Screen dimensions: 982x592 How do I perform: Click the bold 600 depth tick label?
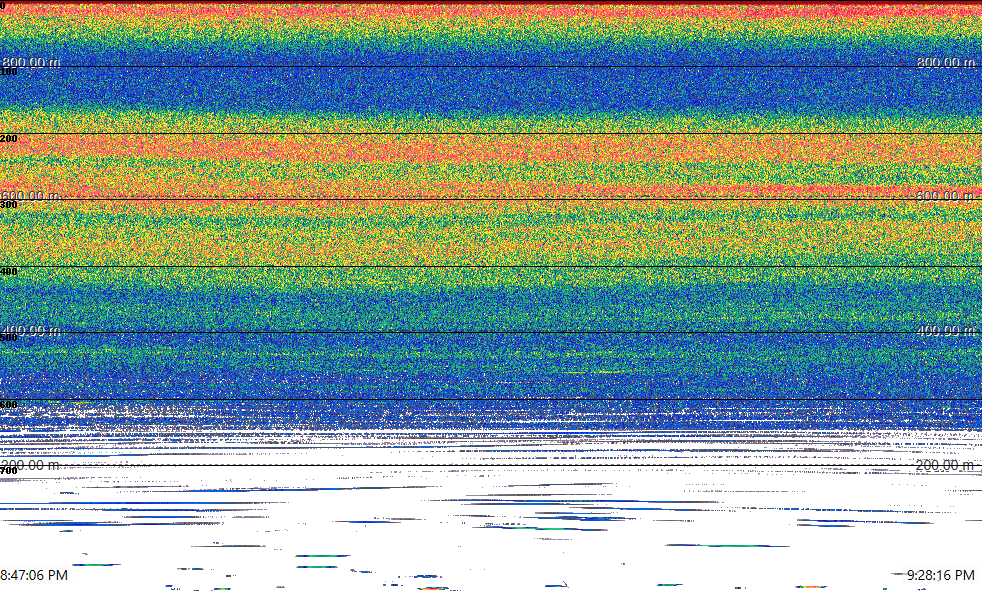(x=9, y=405)
